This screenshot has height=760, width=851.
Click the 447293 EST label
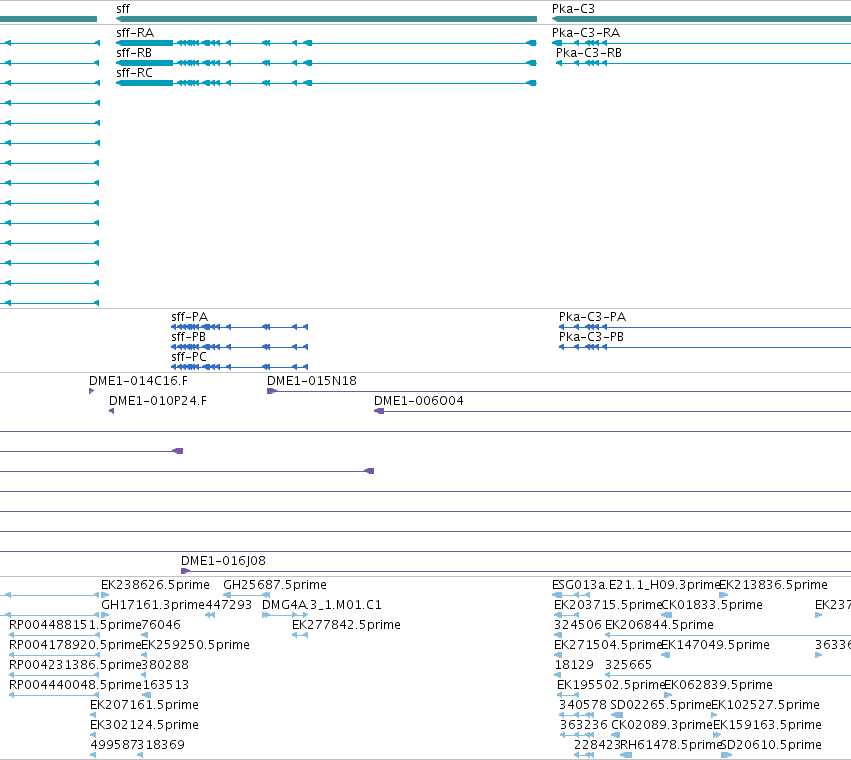228,605
